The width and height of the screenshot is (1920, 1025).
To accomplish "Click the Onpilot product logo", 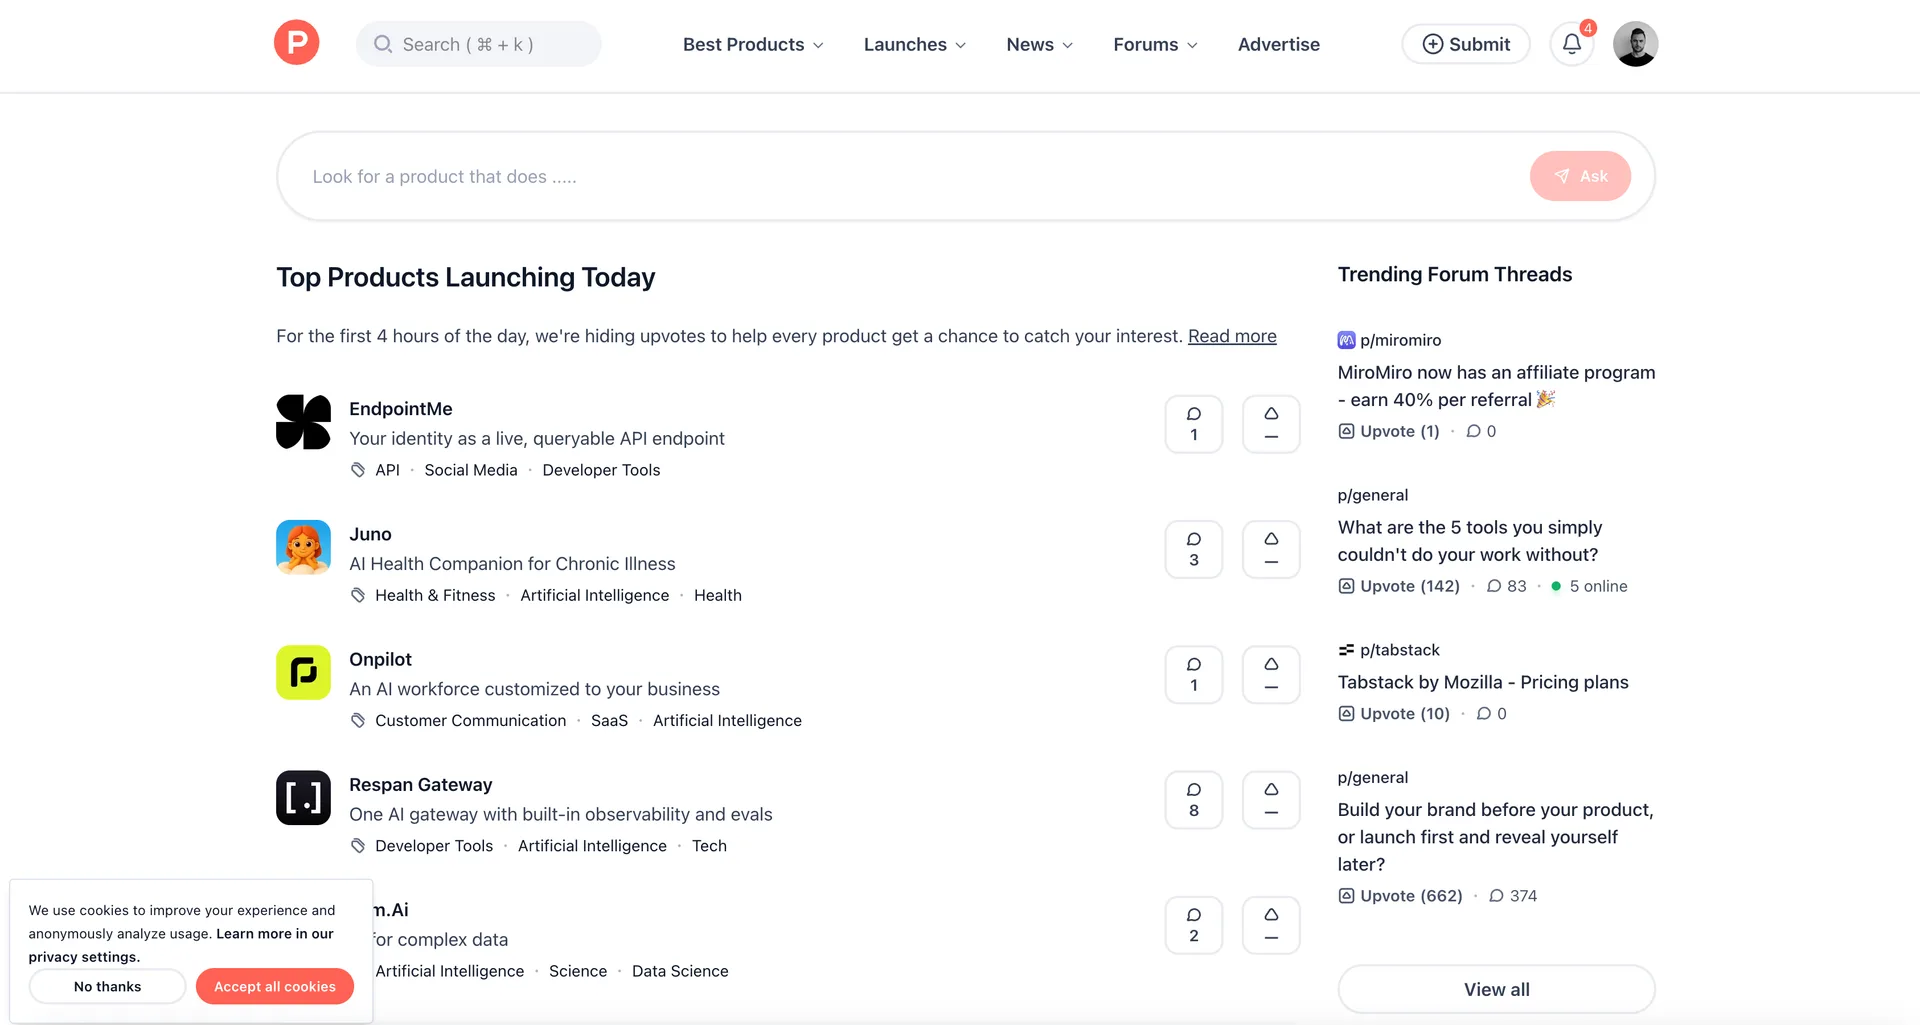I will point(303,672).
